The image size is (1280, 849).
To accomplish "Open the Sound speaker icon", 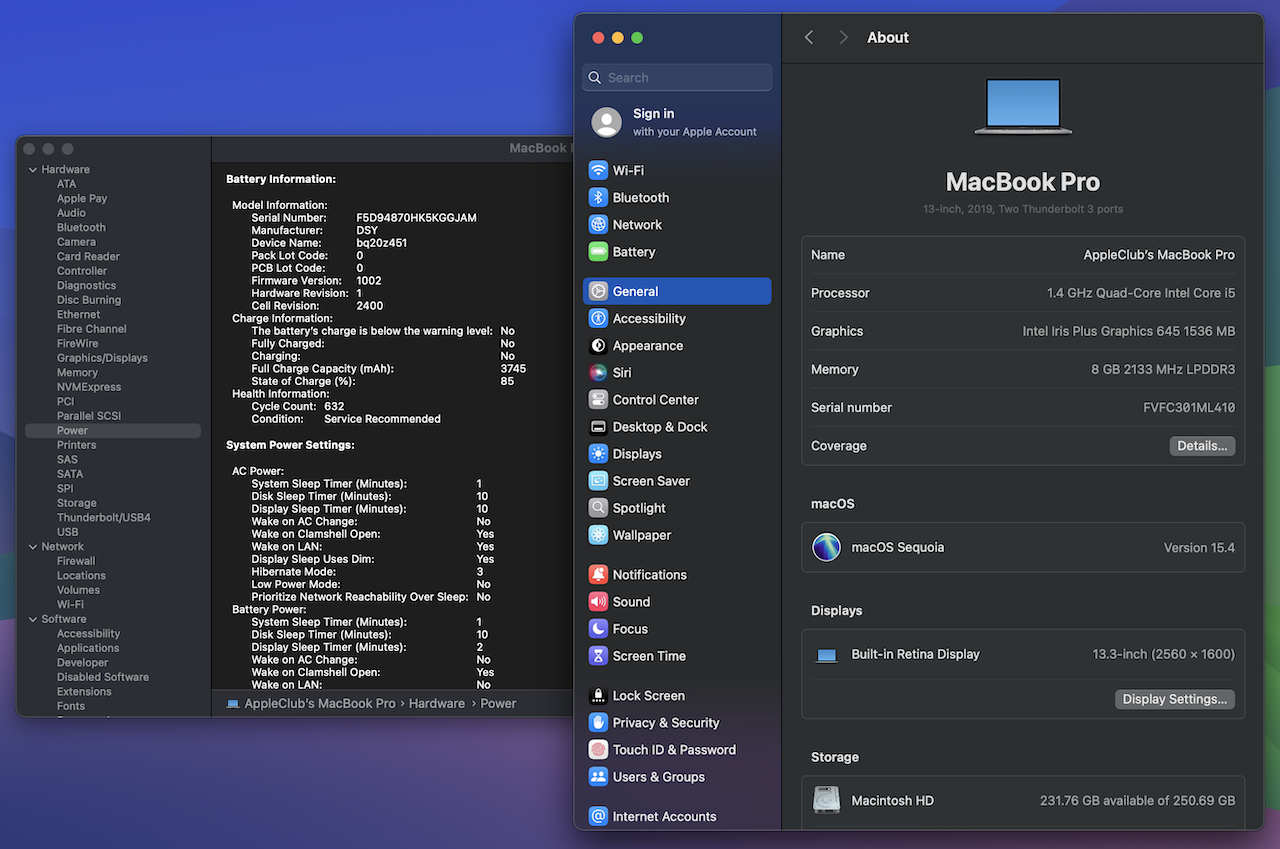I will (598, 601).
